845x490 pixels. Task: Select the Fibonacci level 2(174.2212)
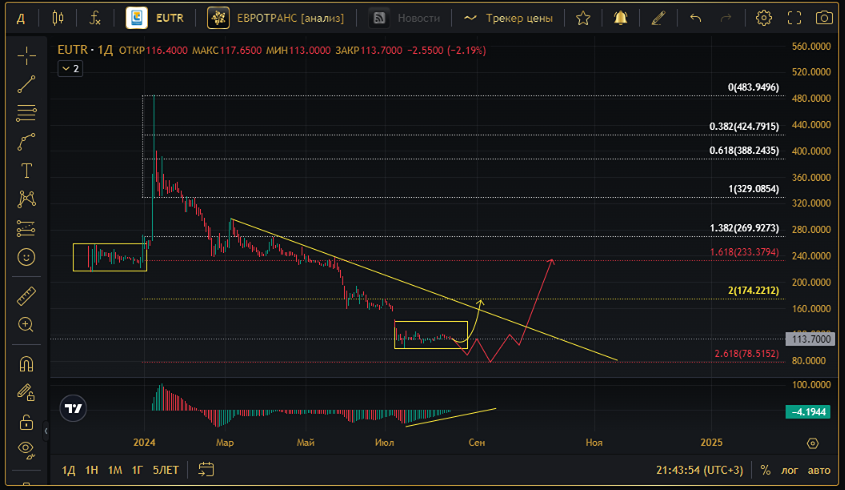click(x=753, y=291)
